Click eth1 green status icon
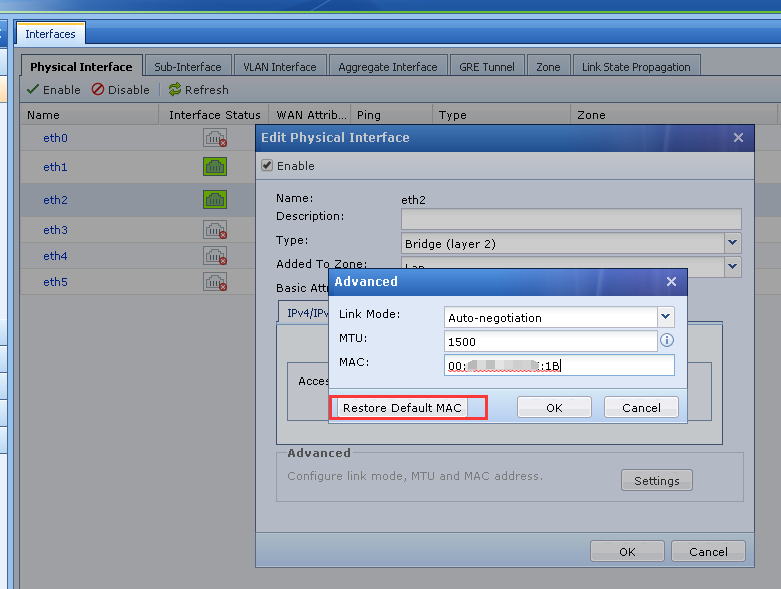The width and height of the screenshot is (781, 589). [x=215, y=166]
